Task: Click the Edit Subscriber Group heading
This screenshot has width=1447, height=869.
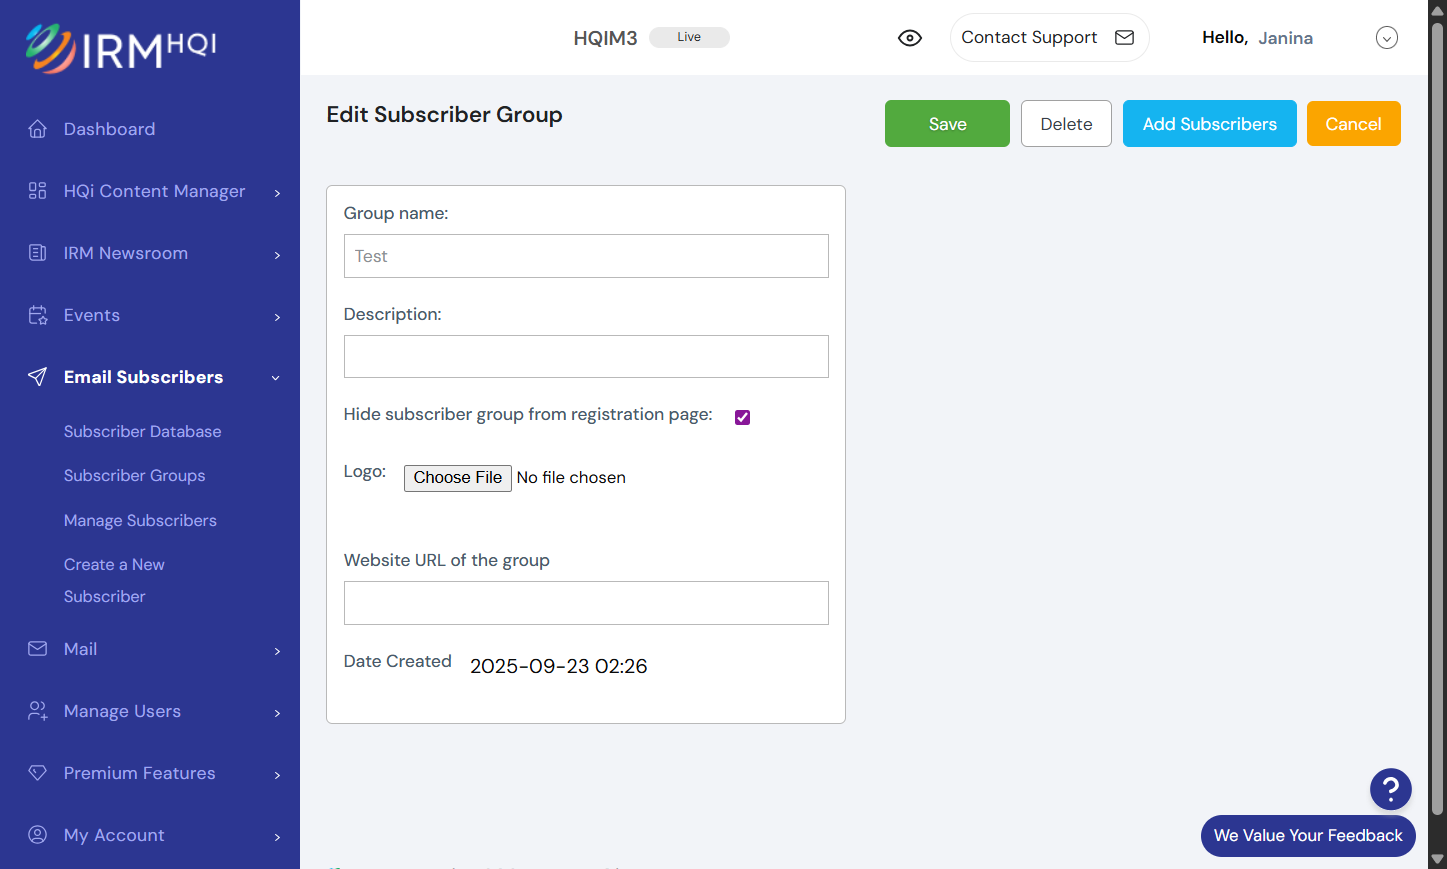Action: click(444, 115)
